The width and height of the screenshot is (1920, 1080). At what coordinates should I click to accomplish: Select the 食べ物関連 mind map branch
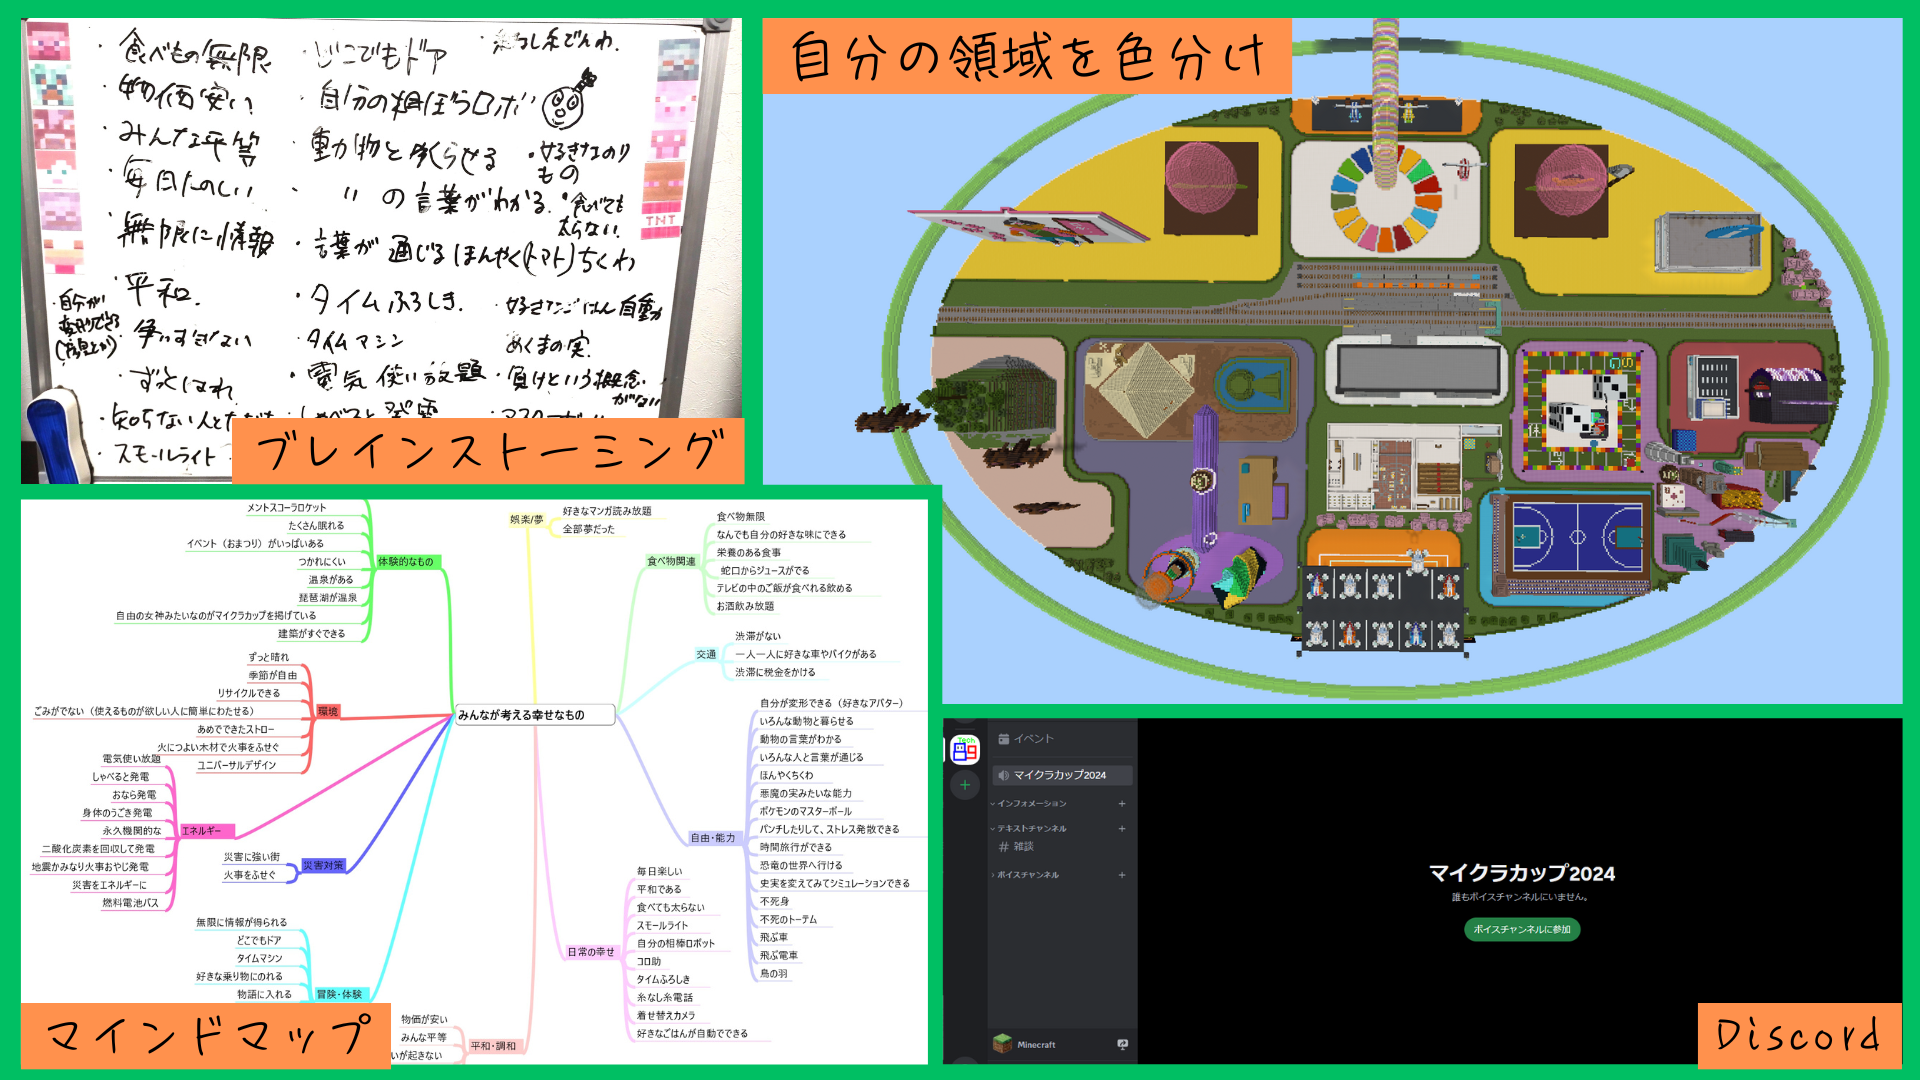point(671,562)
